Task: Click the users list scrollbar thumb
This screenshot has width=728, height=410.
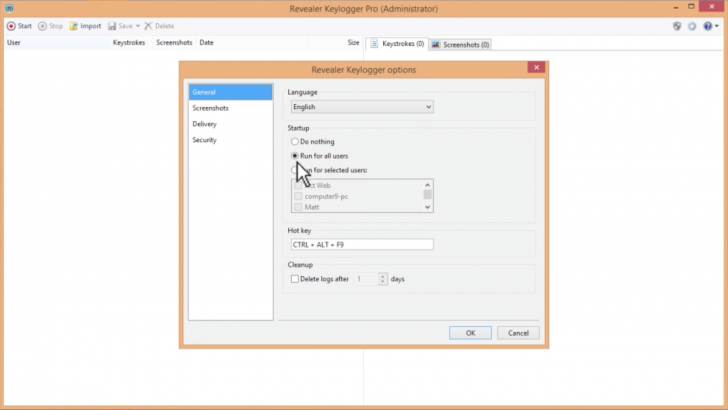Action: (428, 194)
